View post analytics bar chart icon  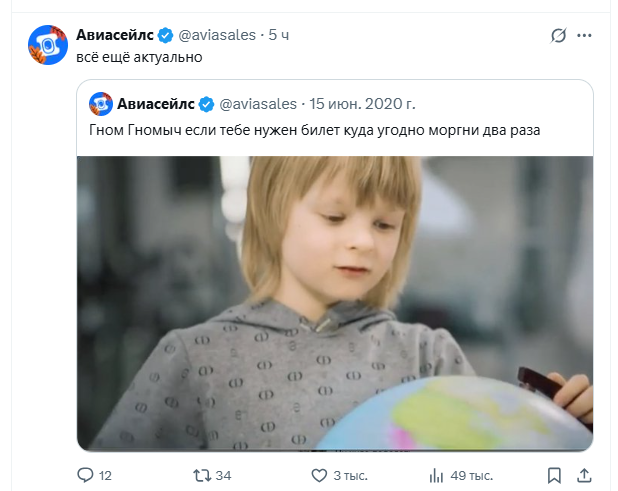pos(436,476)
